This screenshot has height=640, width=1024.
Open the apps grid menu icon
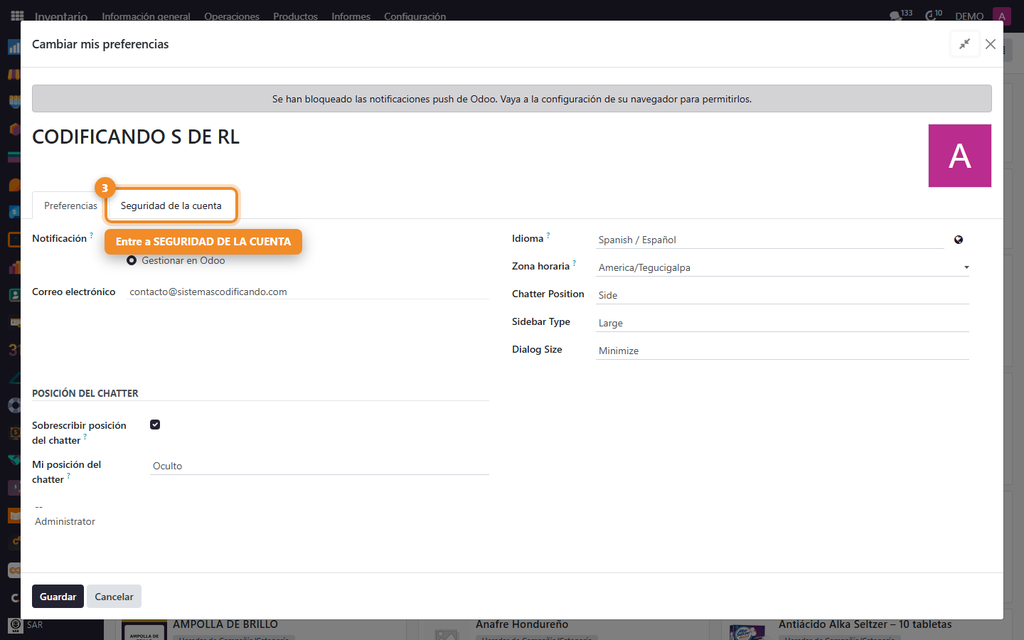pos(17,16)
